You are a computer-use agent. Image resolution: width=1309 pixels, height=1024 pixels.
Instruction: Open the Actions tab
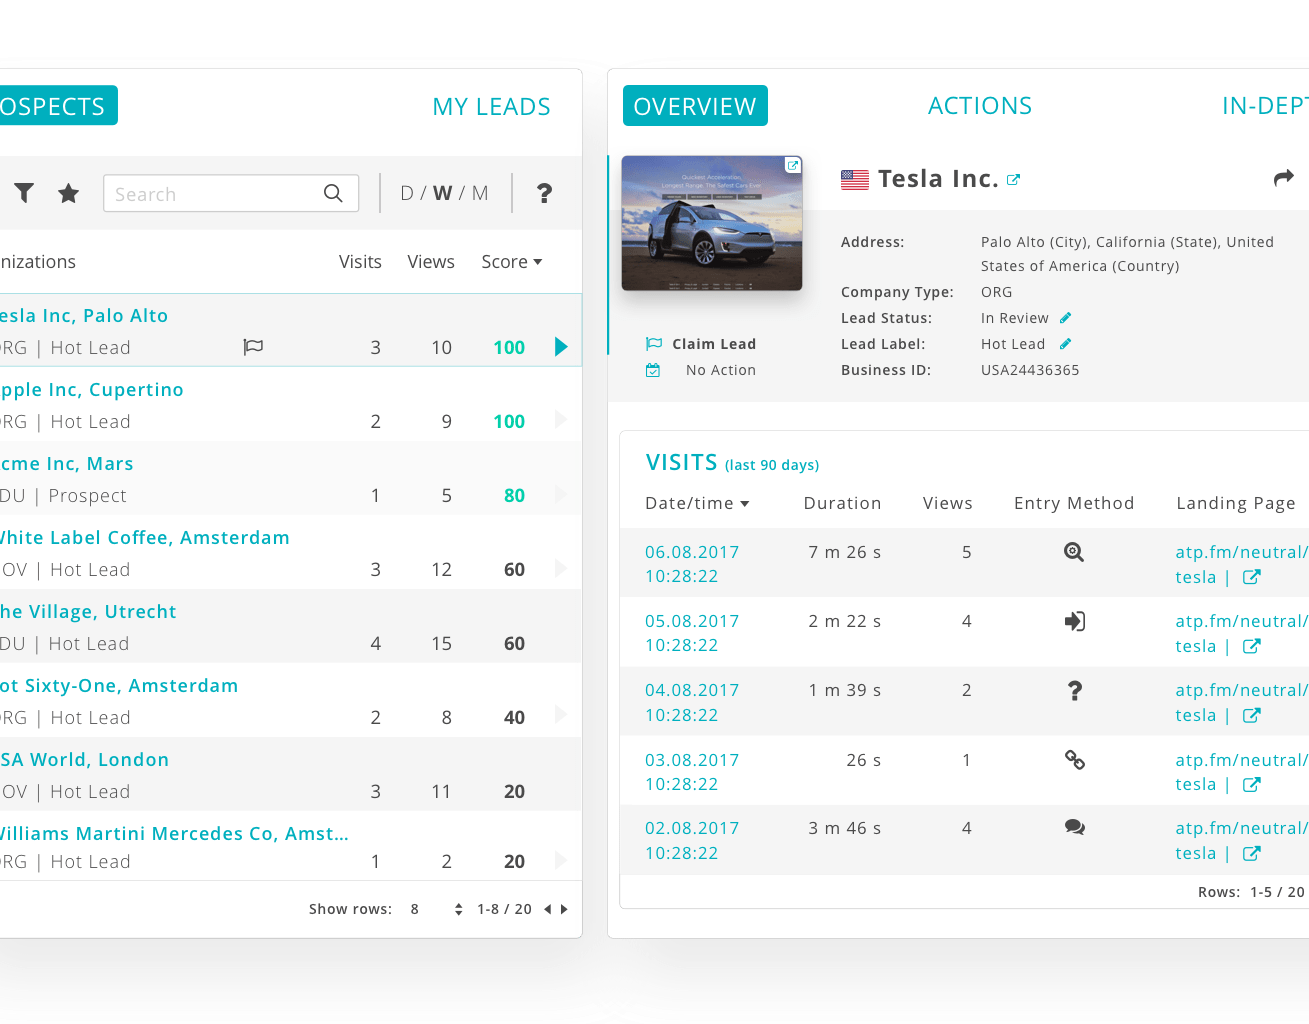980,106
